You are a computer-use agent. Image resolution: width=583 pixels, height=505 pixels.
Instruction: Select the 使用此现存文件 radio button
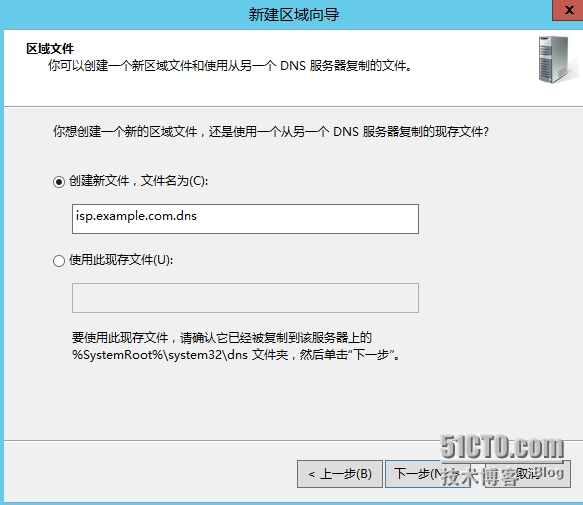59,261
